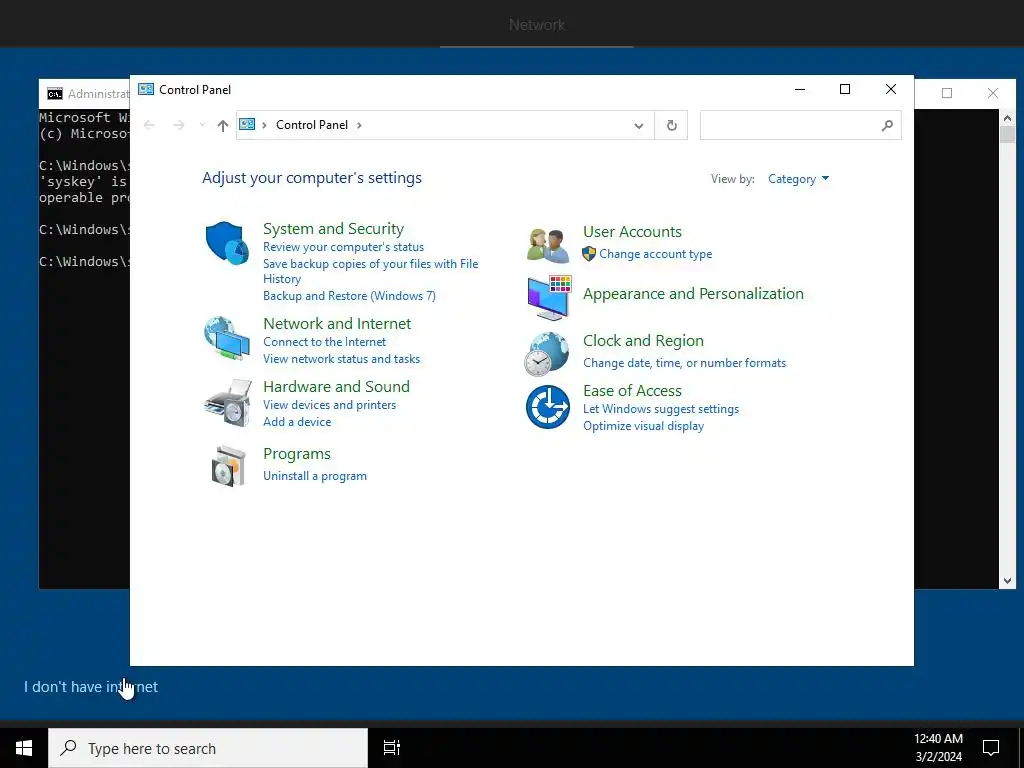Open the Windows Start button
The height and width of the screenshot is (768, 1024).
[24, 748]
